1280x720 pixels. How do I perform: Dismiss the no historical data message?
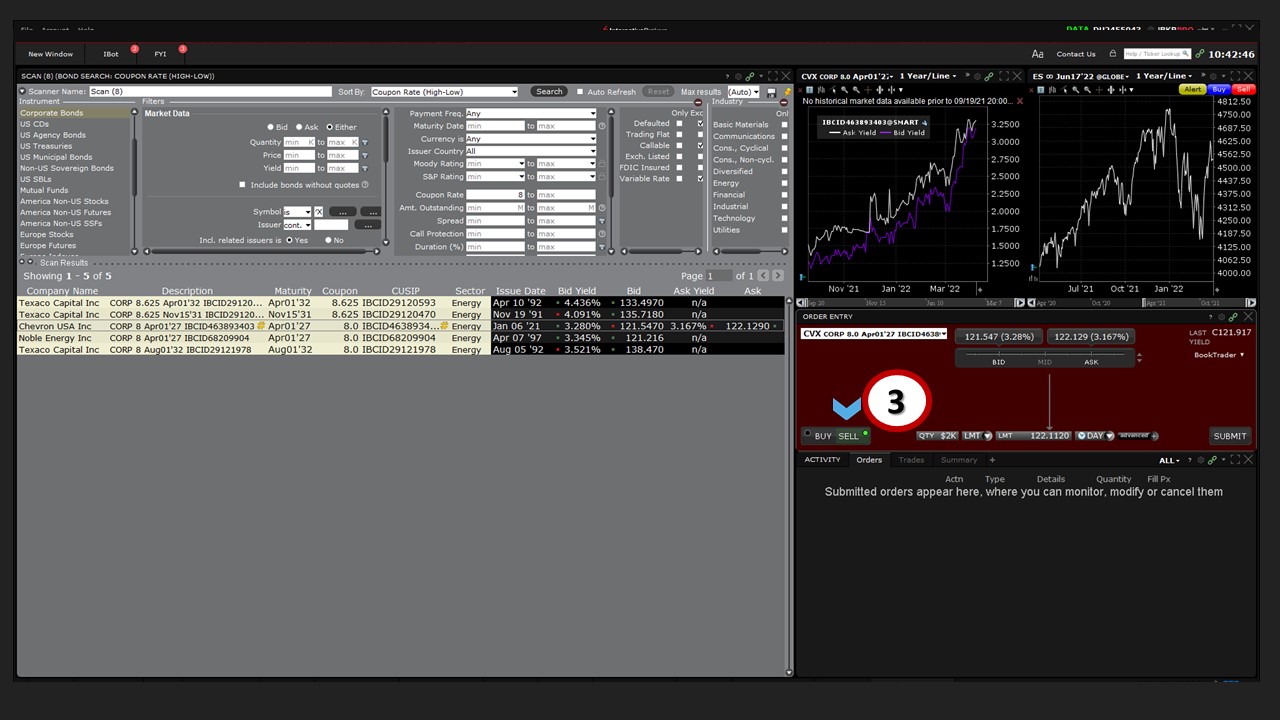tap(1020, 101)
